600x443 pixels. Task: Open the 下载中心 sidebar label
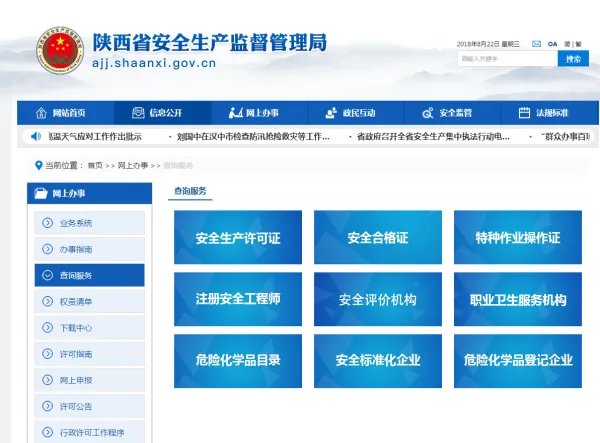click(76, 328)
